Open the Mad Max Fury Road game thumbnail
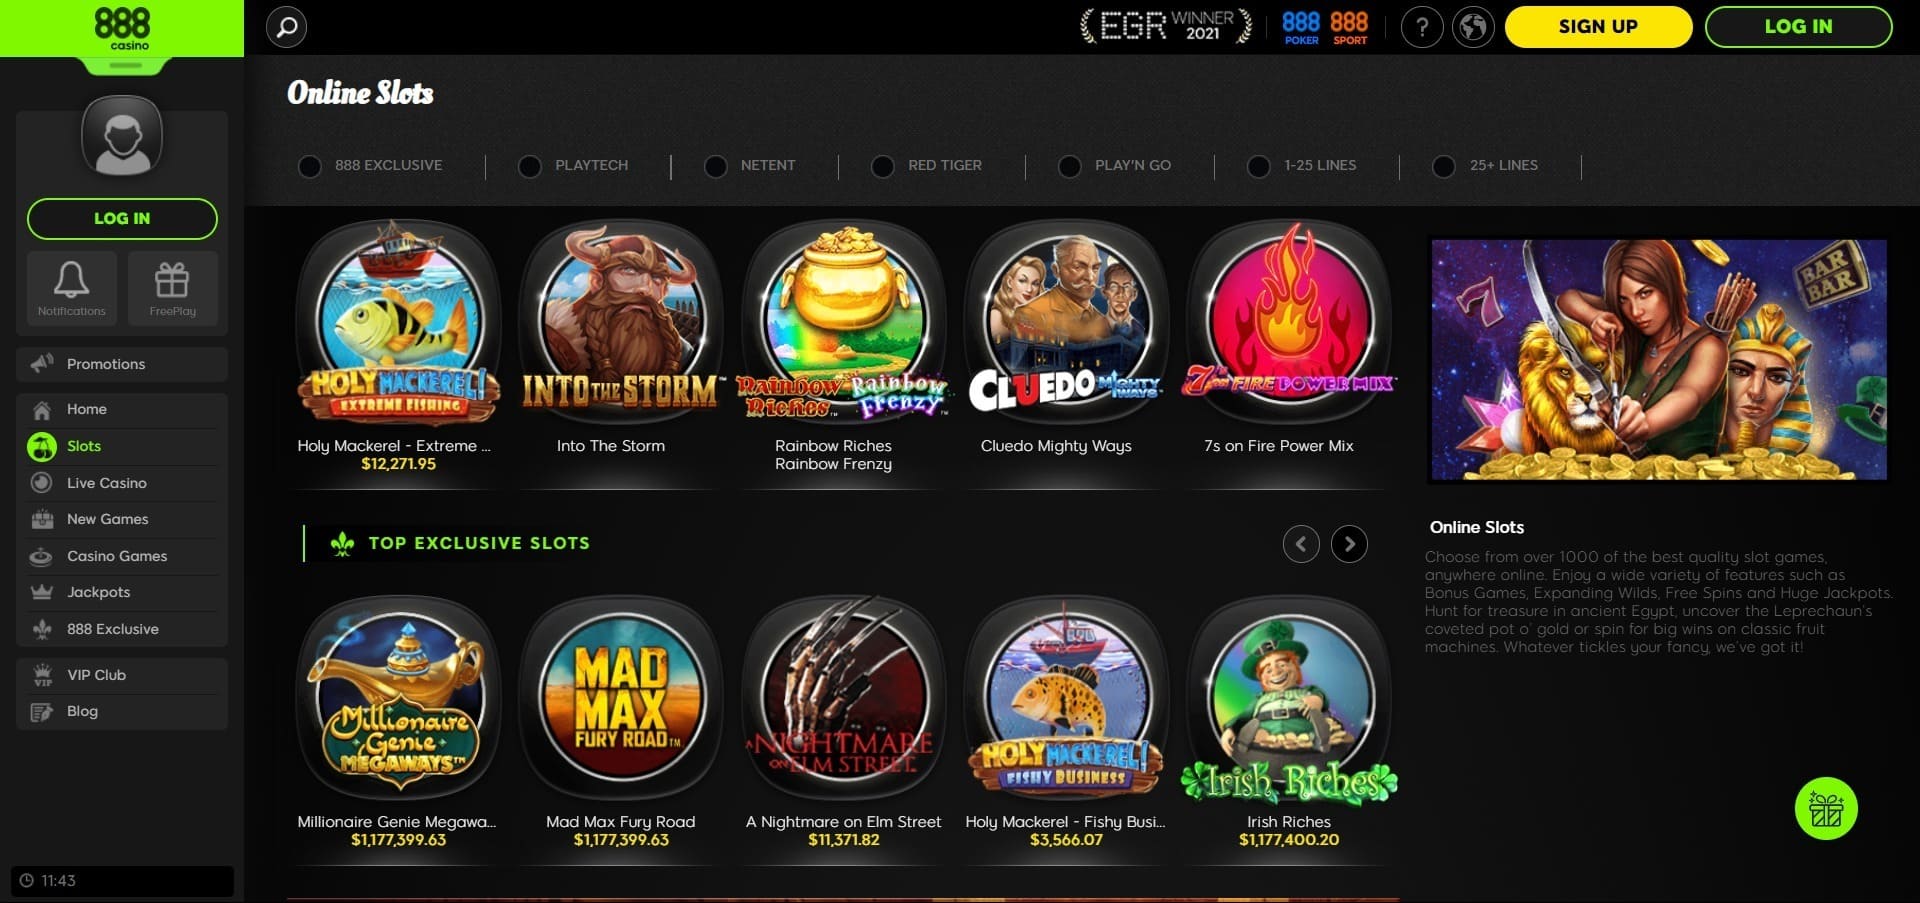 point(621,699)
